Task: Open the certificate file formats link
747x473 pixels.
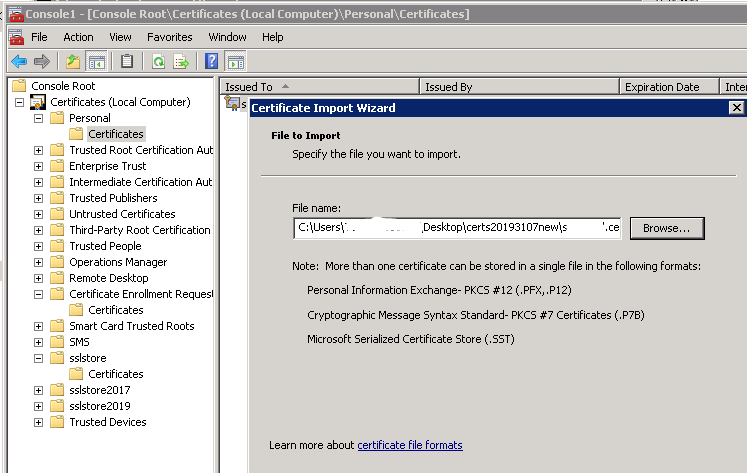Action: point(410,445)
